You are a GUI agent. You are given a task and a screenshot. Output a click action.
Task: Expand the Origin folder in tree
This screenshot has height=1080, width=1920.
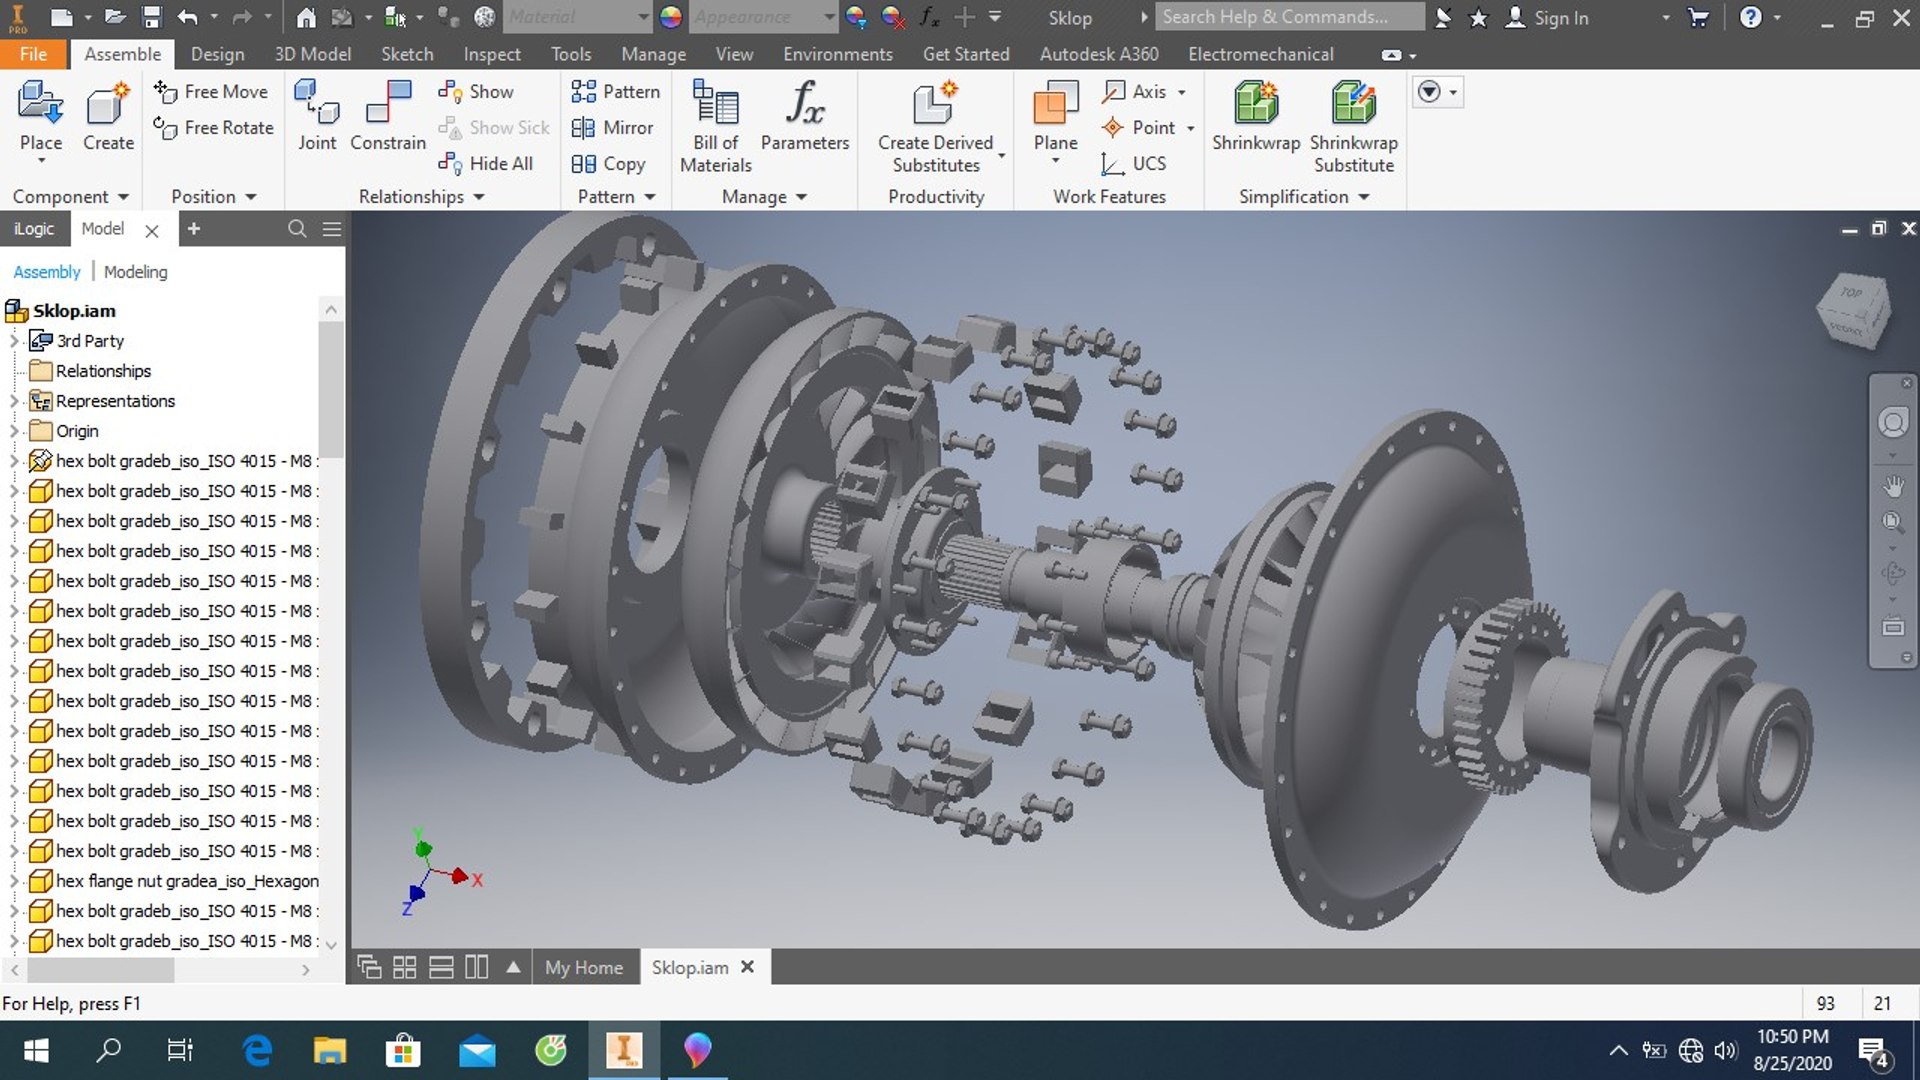[x=11, y=430]
